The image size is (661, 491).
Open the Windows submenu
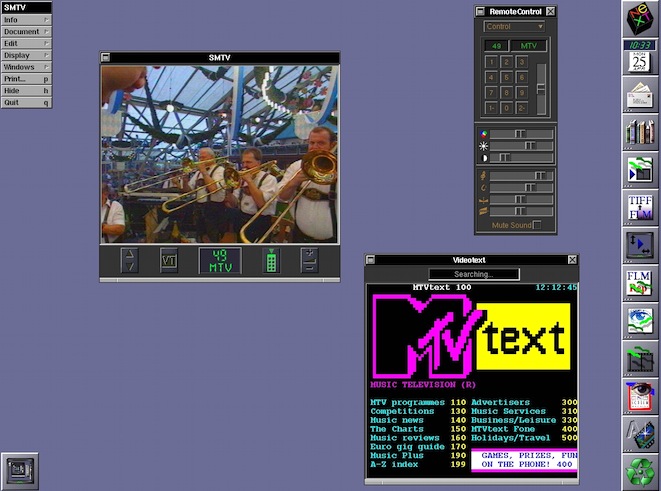(26, 67)
